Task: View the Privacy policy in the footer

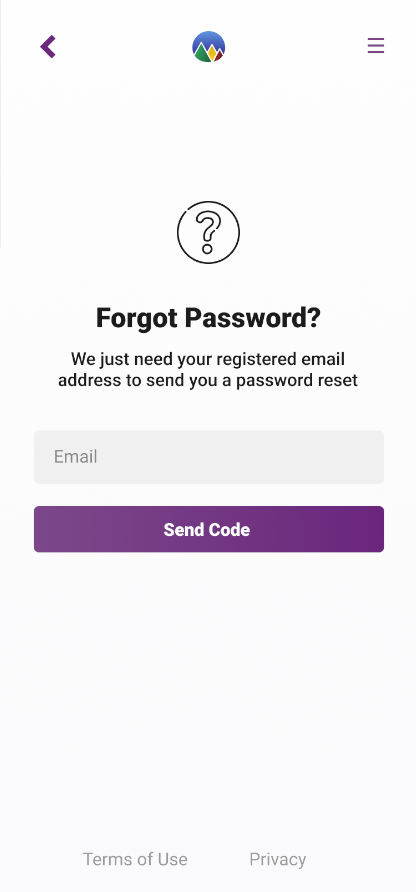Action: point(278,859)
